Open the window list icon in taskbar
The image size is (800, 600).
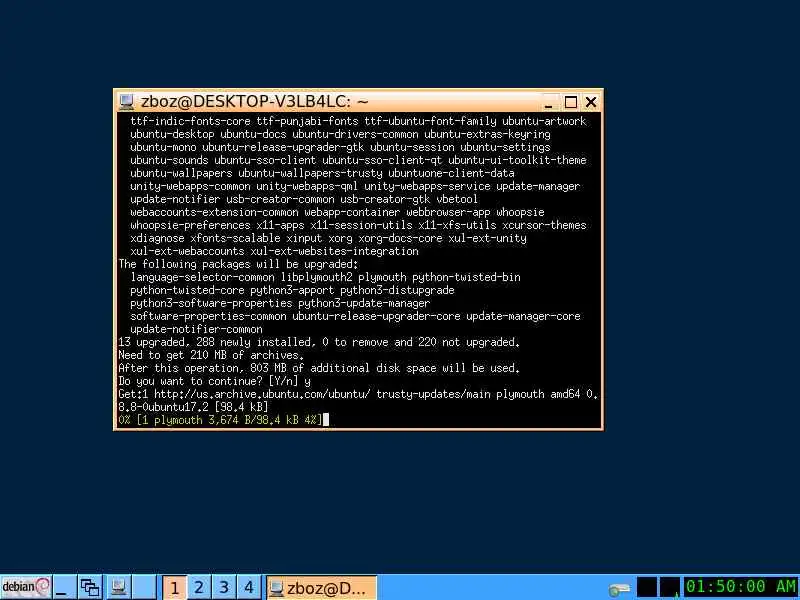pos(90,587)
